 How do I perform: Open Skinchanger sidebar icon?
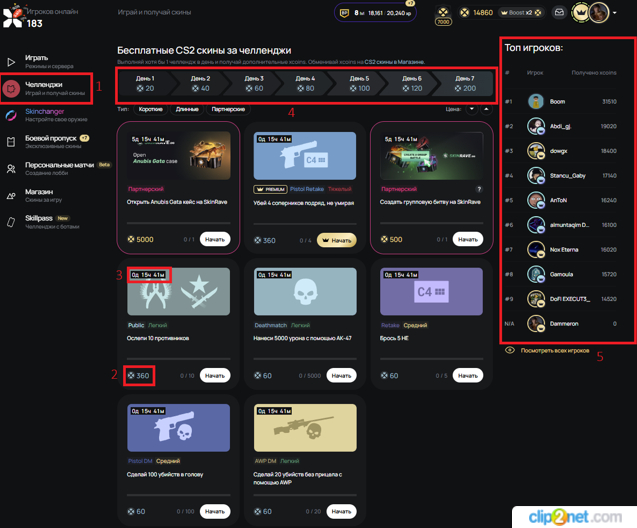(11, 115)
